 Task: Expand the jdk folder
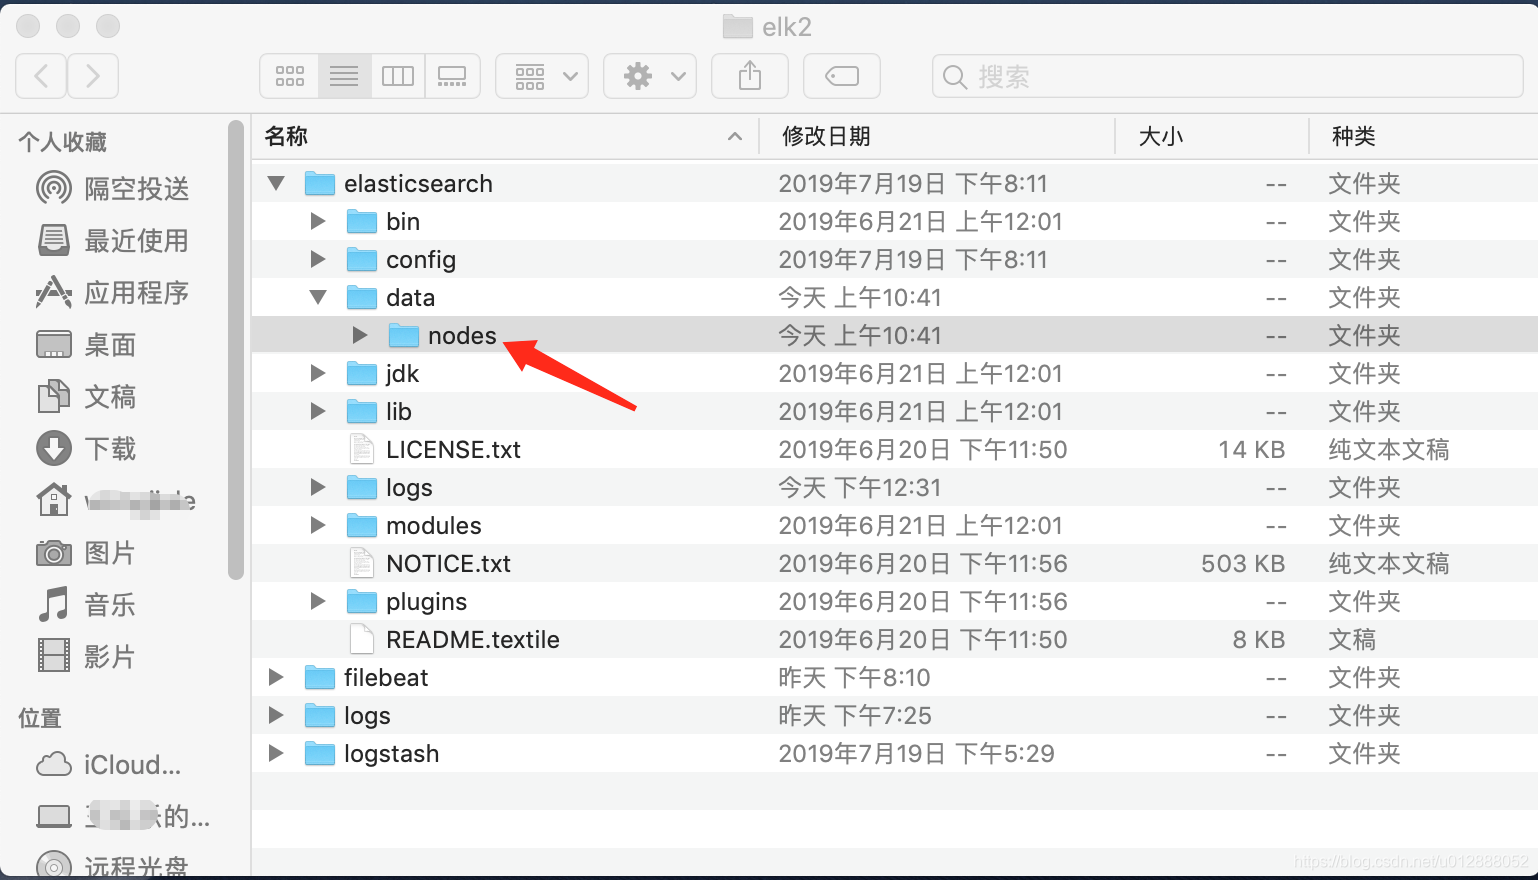(318, 373)
